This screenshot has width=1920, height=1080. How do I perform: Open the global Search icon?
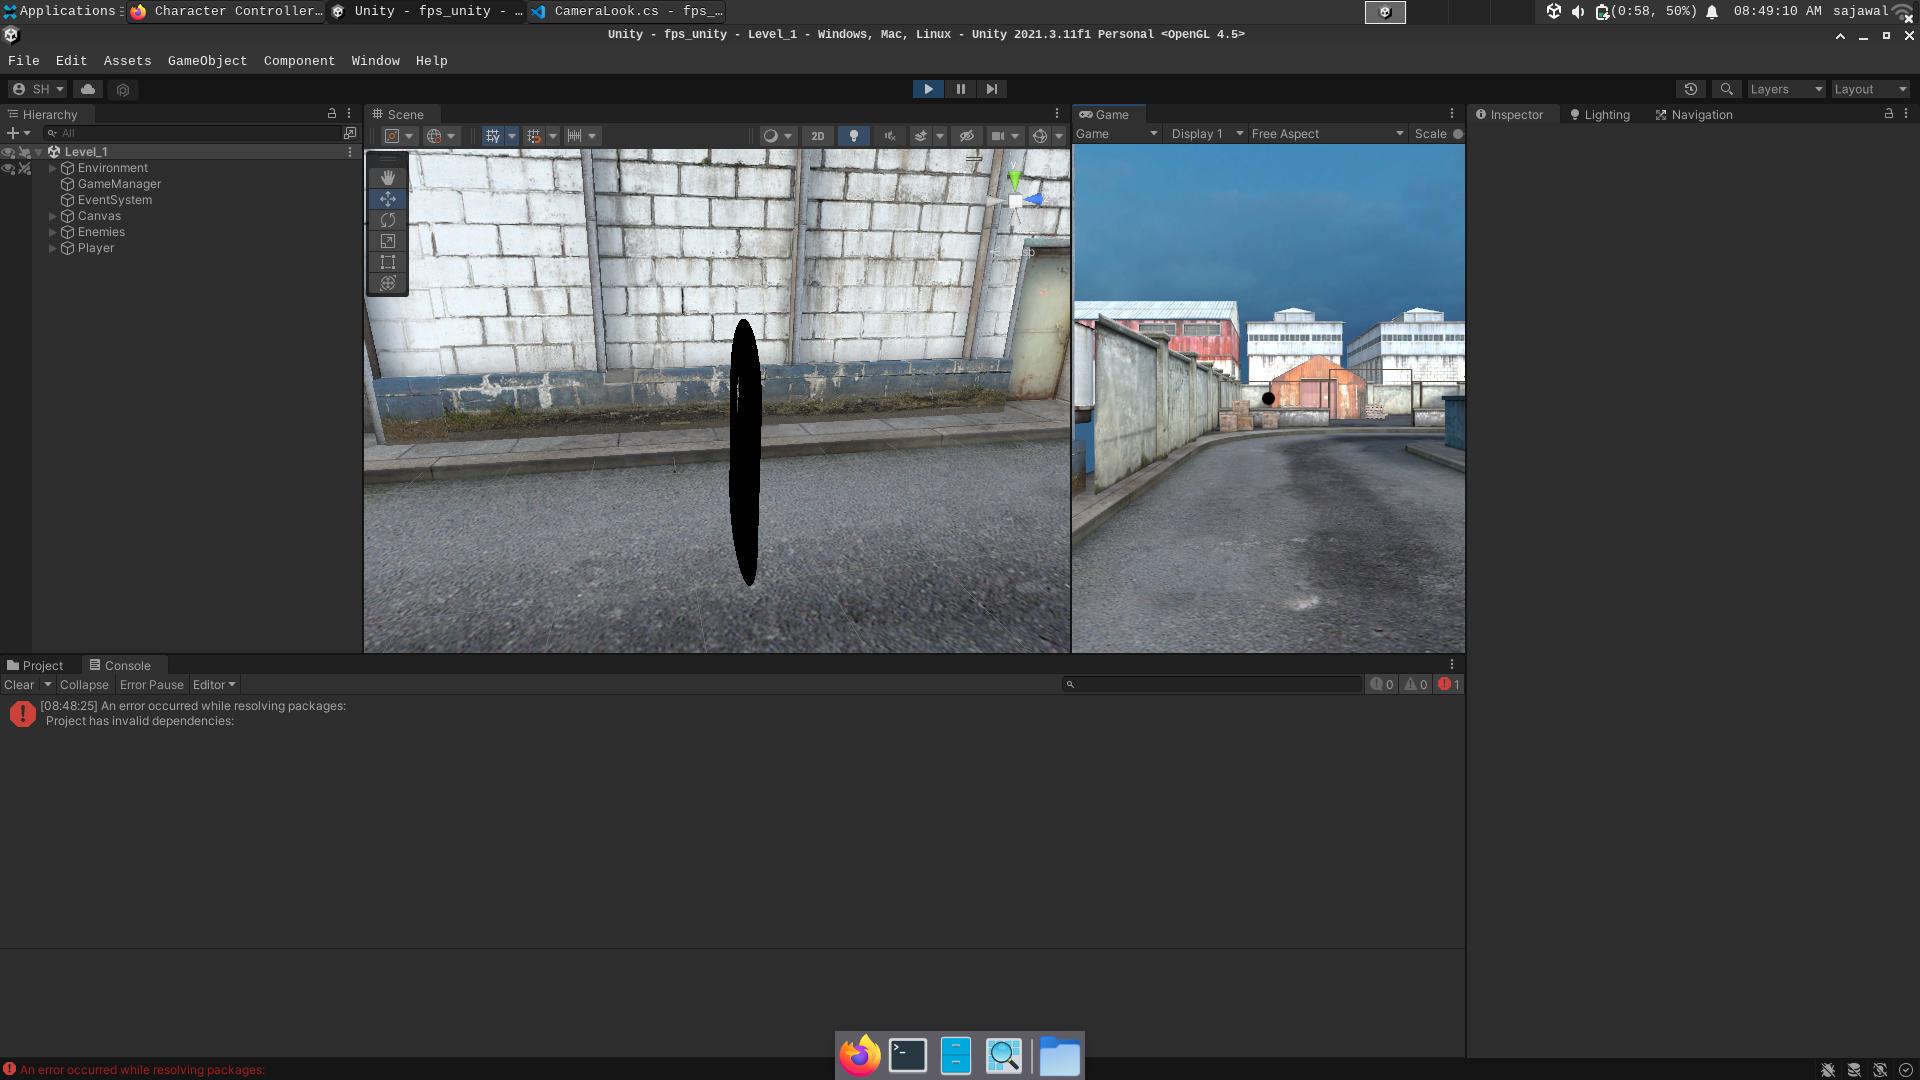coord(1727,89)
